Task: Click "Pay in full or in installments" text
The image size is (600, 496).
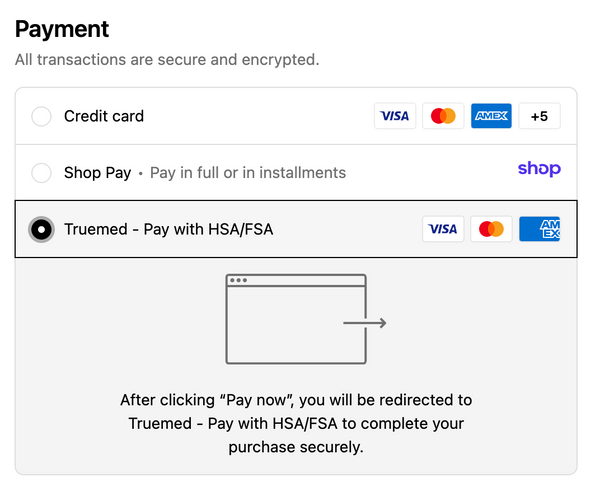Action: (x=248, y=172)
